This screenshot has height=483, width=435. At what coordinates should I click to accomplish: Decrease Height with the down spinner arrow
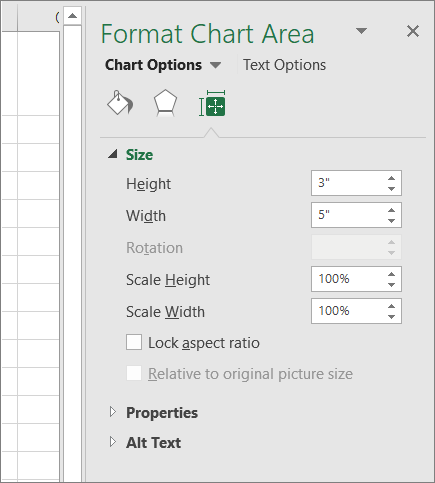coord(391,189)
